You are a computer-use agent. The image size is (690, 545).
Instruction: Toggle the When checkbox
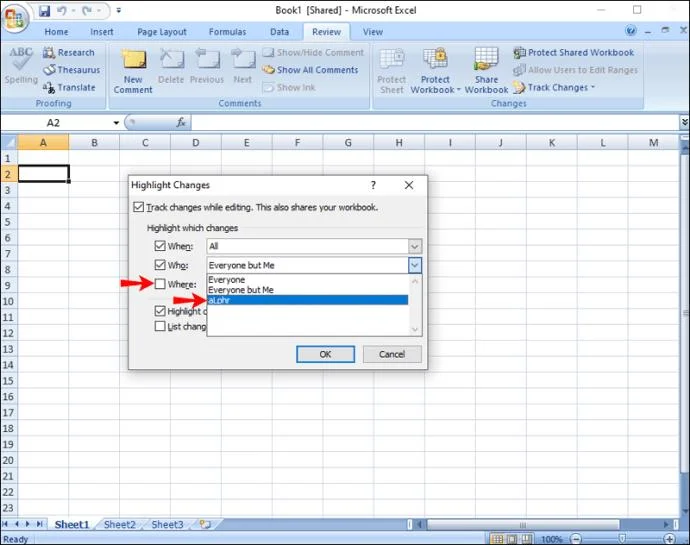[x=160, y=246]
